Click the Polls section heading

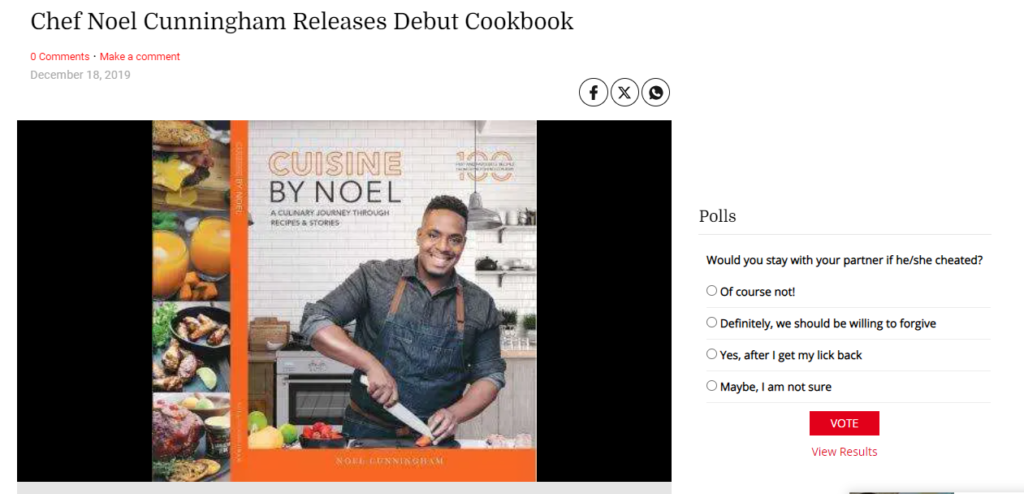click(x=717, y=216)
